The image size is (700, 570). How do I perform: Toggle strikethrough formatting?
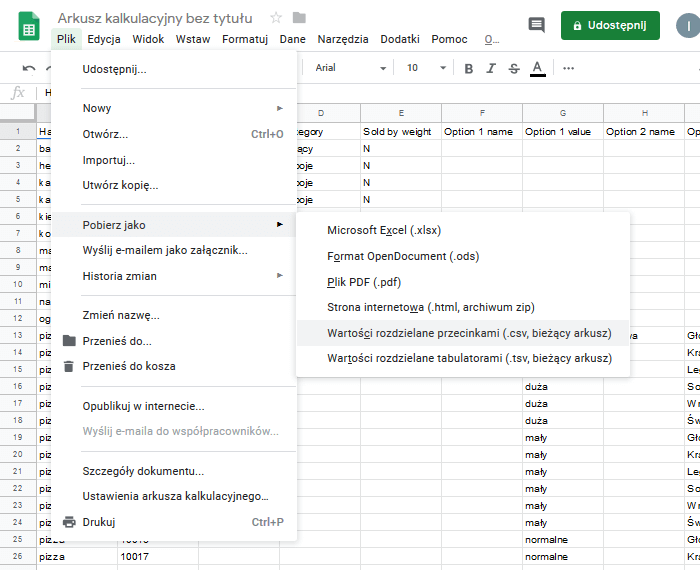pos(514,68)
